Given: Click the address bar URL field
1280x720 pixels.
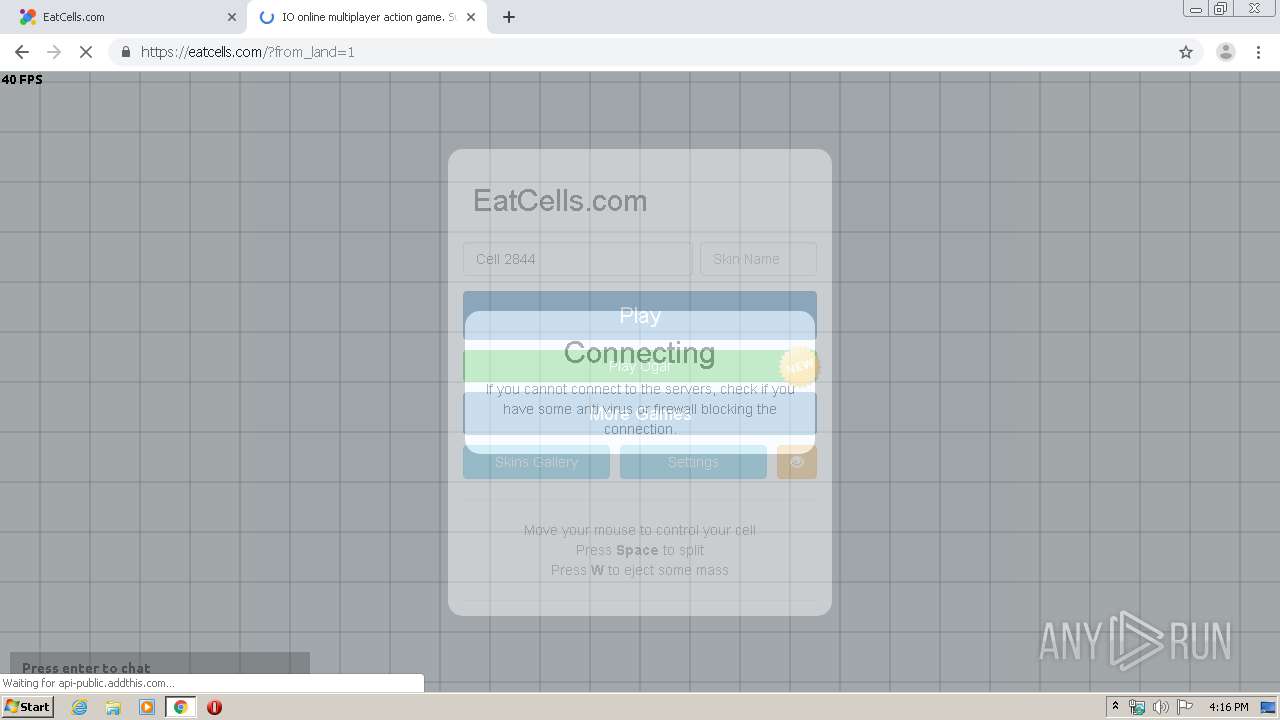Looking at the screenshot, I should (640, 52).
